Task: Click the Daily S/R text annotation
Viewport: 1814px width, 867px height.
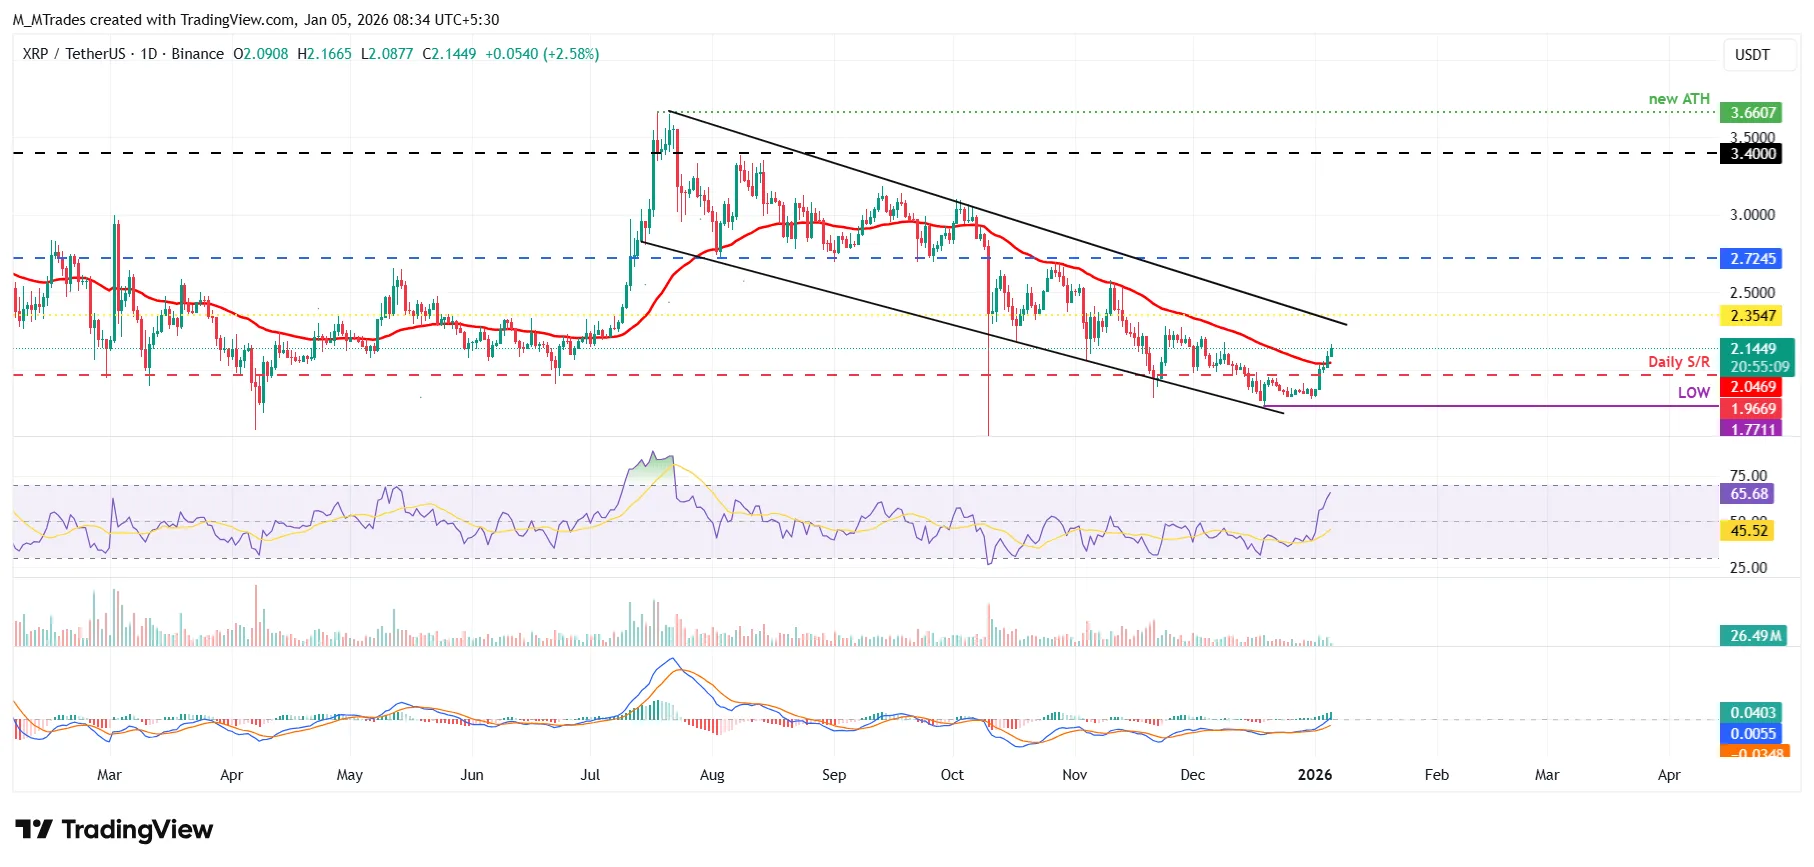Action: click(1679, 362)
